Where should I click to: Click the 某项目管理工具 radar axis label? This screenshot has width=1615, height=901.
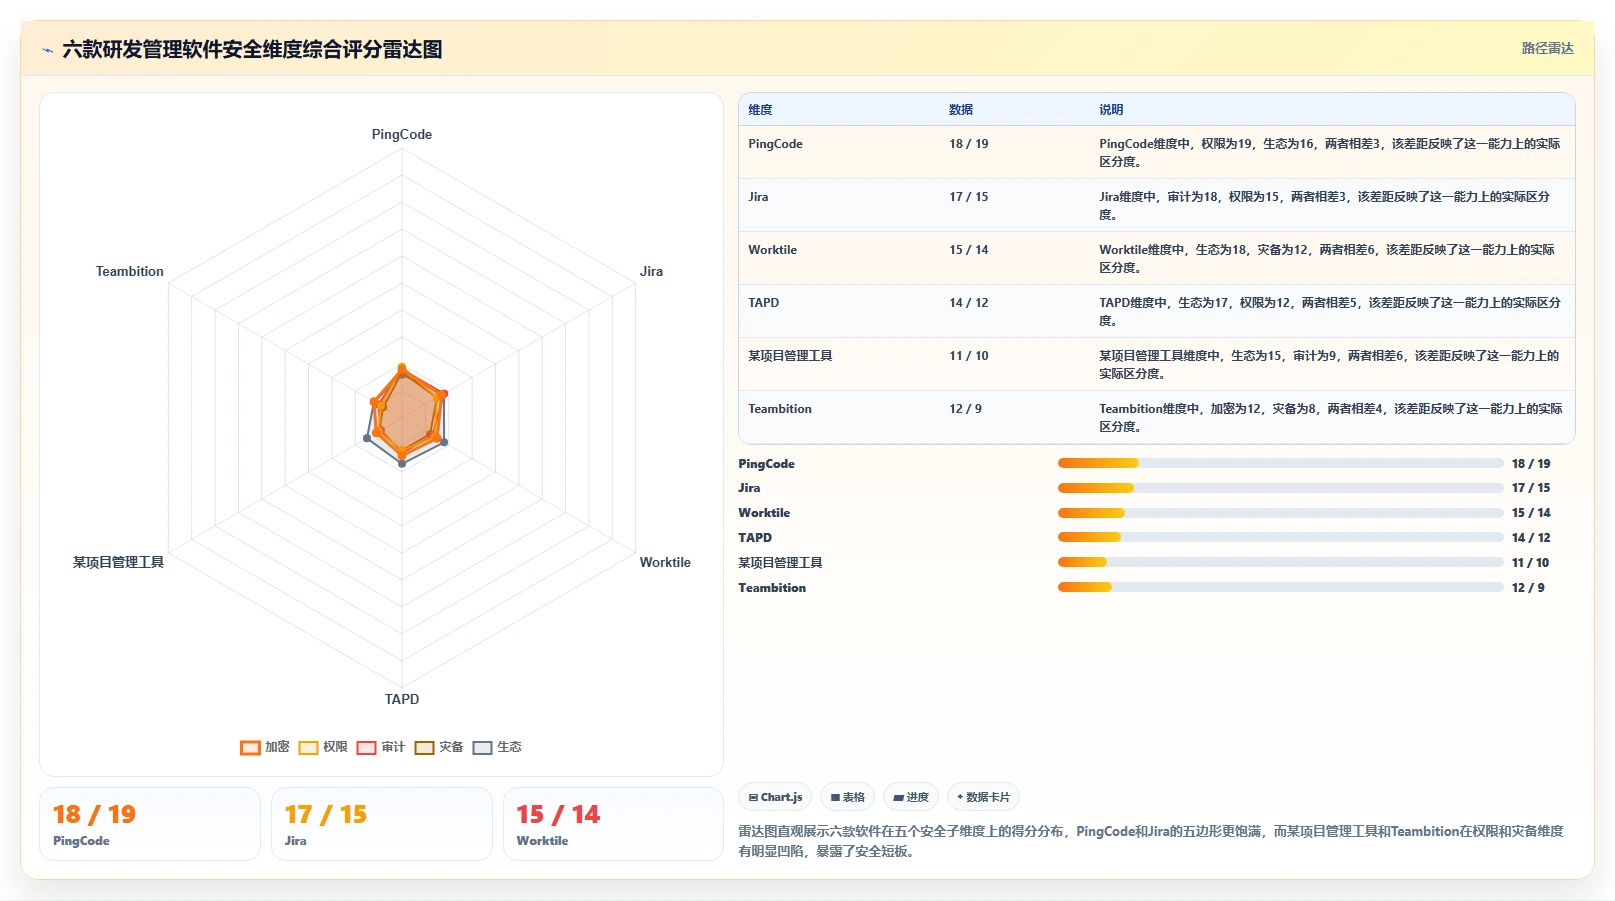118,562
